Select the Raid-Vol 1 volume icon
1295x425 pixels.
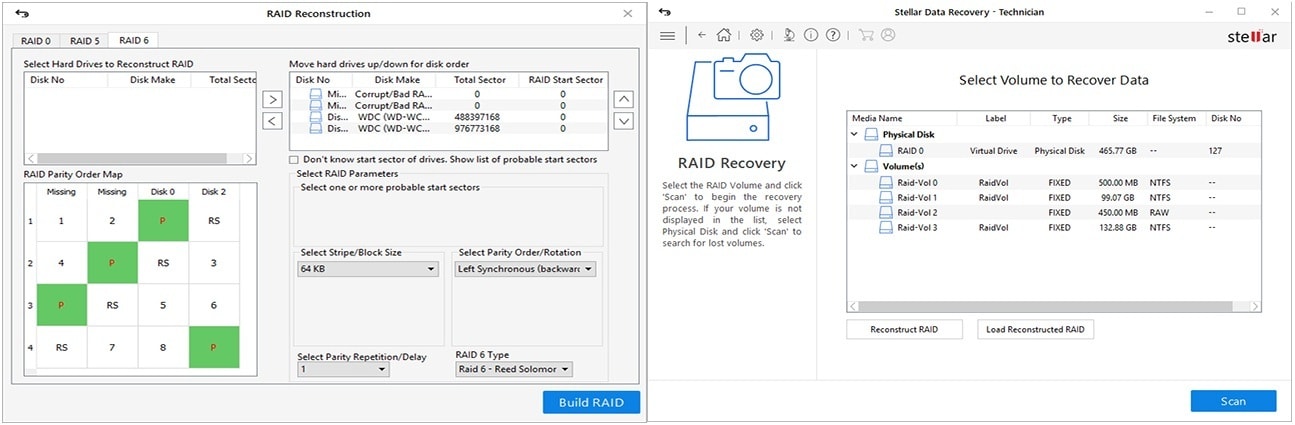pos(887,198)
